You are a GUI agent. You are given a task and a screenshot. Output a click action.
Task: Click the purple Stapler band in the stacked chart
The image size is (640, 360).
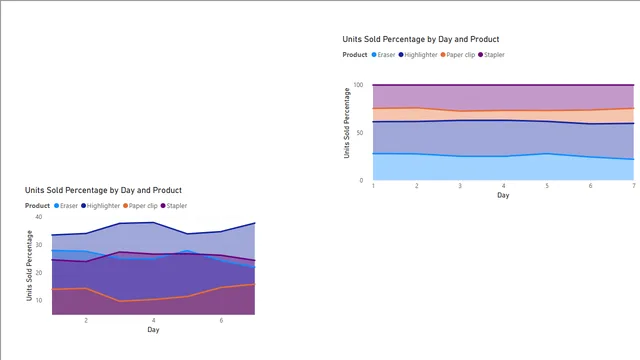[503, 97]
